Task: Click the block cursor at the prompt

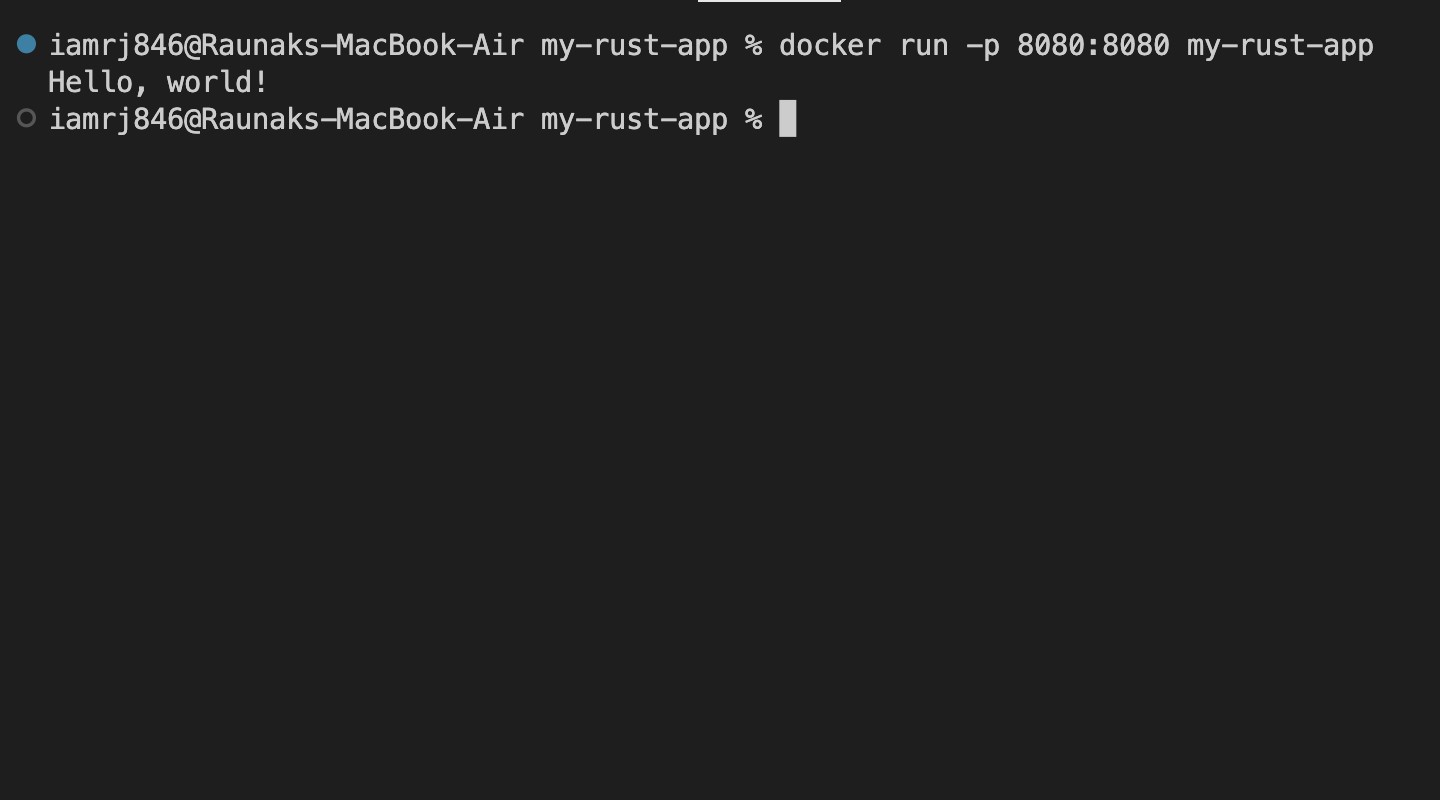Action: coord(788,119)
